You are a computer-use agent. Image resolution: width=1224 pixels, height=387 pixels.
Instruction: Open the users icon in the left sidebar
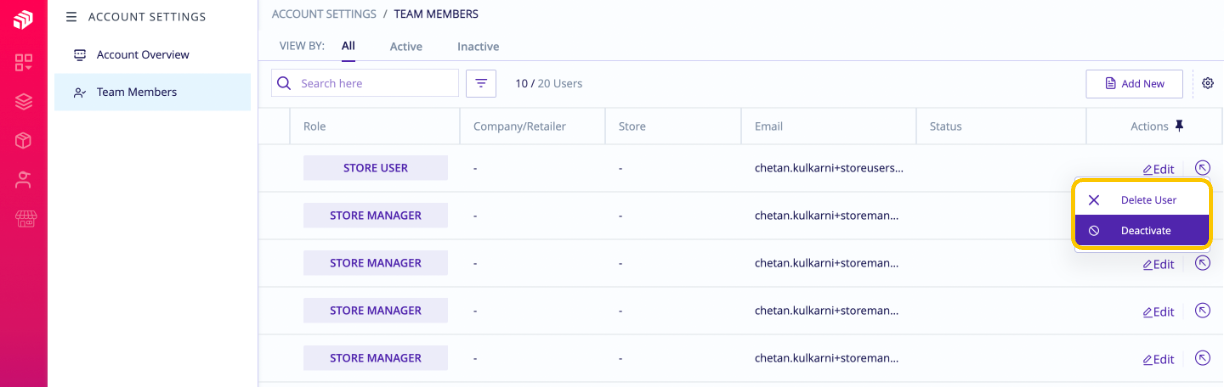click(23, 180)
